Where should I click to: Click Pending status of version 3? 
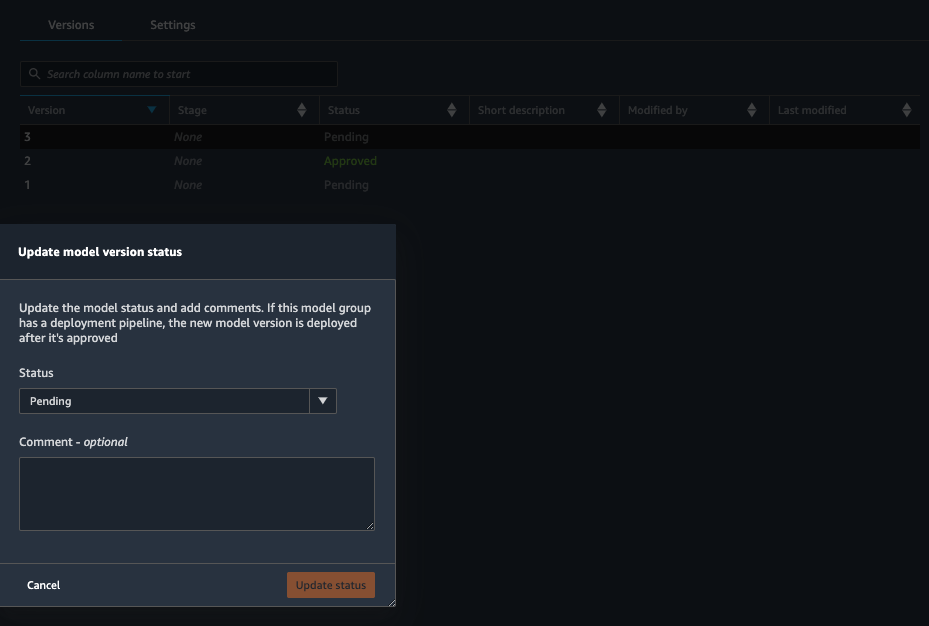346,137
